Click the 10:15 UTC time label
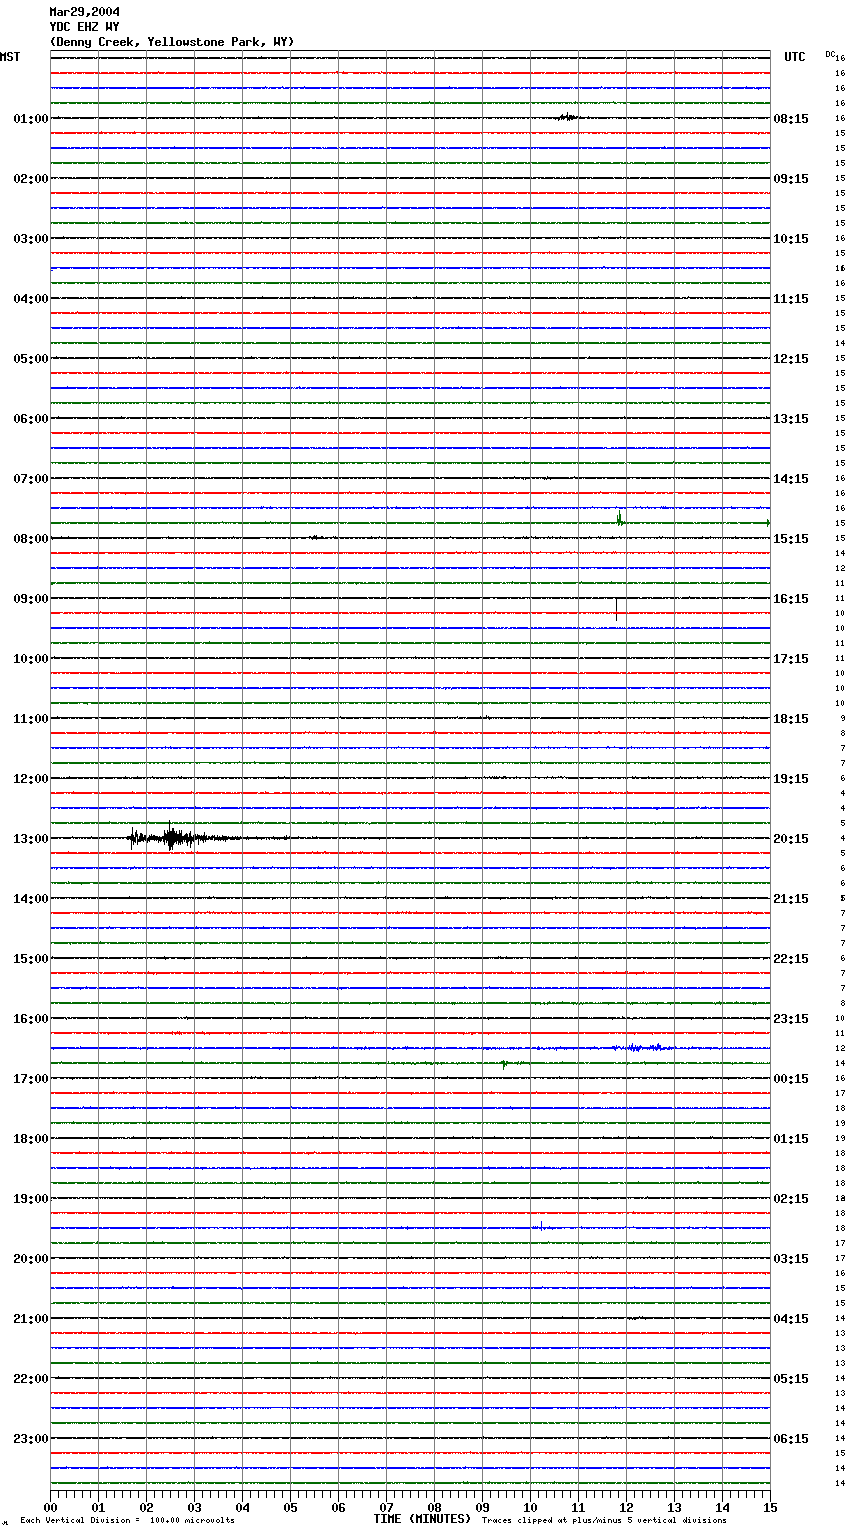Screen dimensions: 850x1534 (x=791, y=239)
